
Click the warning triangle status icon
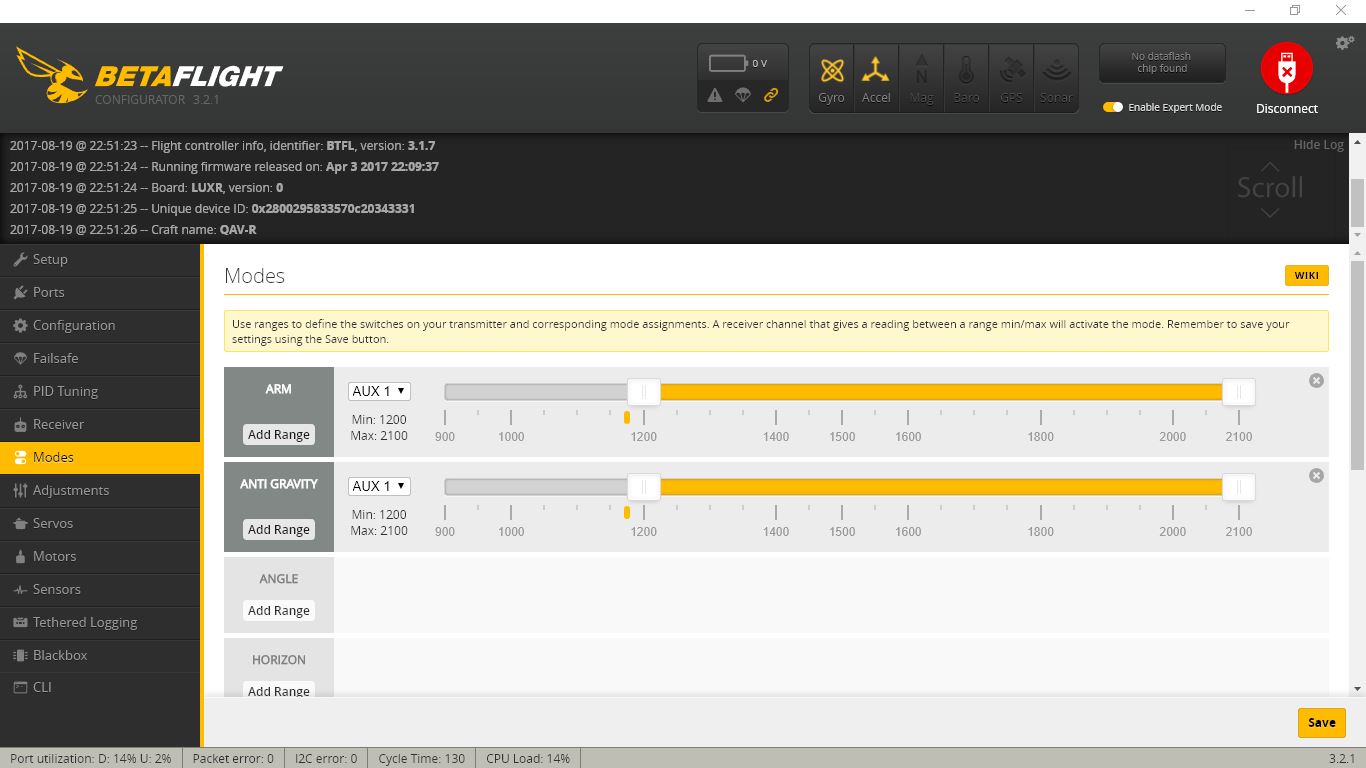pos(714,95)
